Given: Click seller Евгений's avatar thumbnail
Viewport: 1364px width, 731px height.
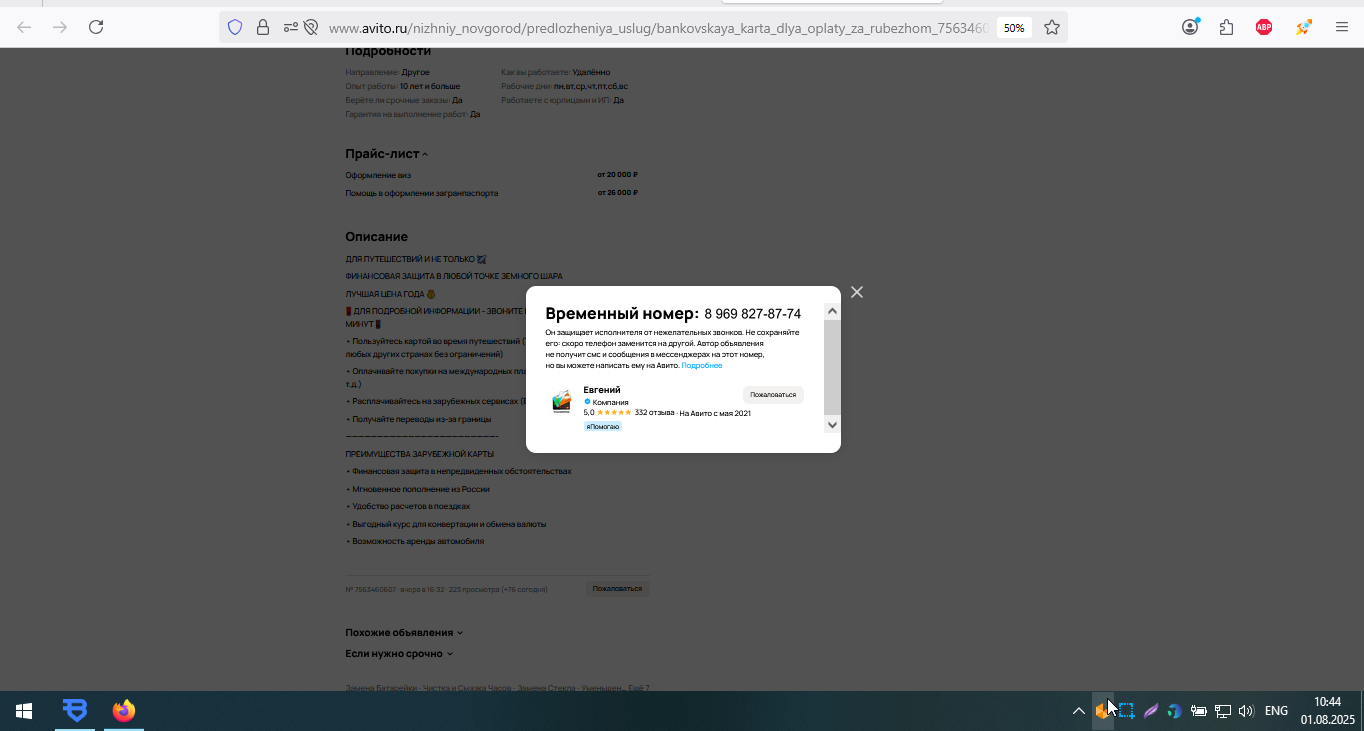Looking at the screenshot, I should pos(562,401).
